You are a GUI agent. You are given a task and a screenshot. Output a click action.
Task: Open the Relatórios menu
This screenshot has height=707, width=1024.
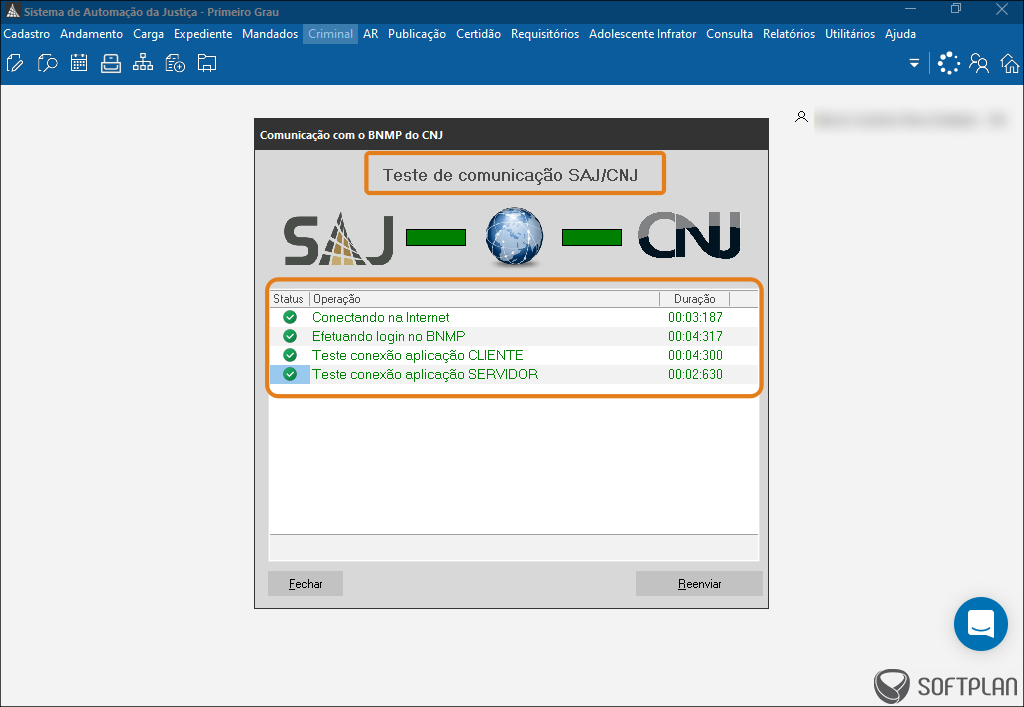tap(789, 34)
